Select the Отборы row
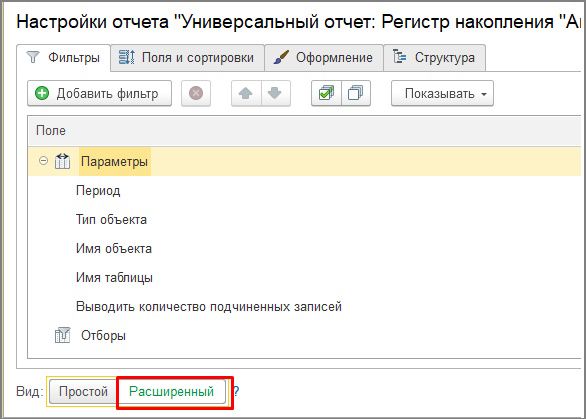The image size is (586, 419). pos(305,336)
